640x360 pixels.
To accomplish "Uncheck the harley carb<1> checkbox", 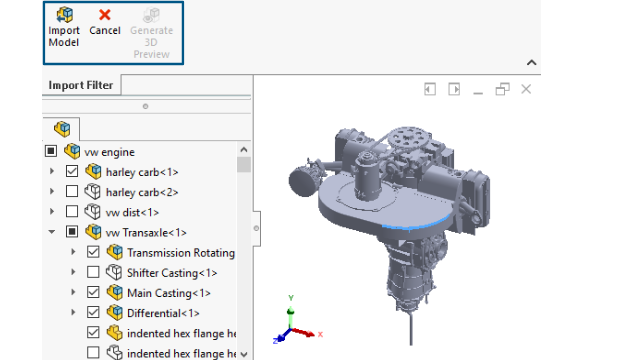I will tap(72, 171).
